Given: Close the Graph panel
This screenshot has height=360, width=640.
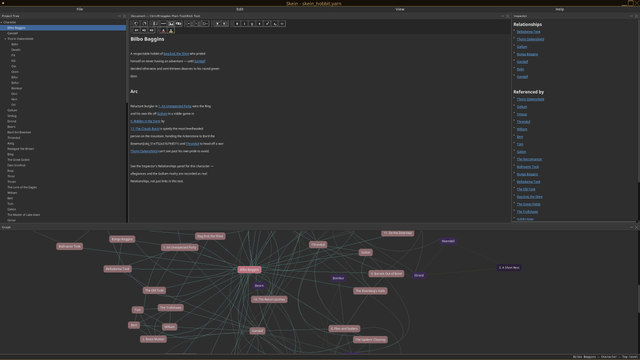Looking at the screenshot, I should coord(636,227).
